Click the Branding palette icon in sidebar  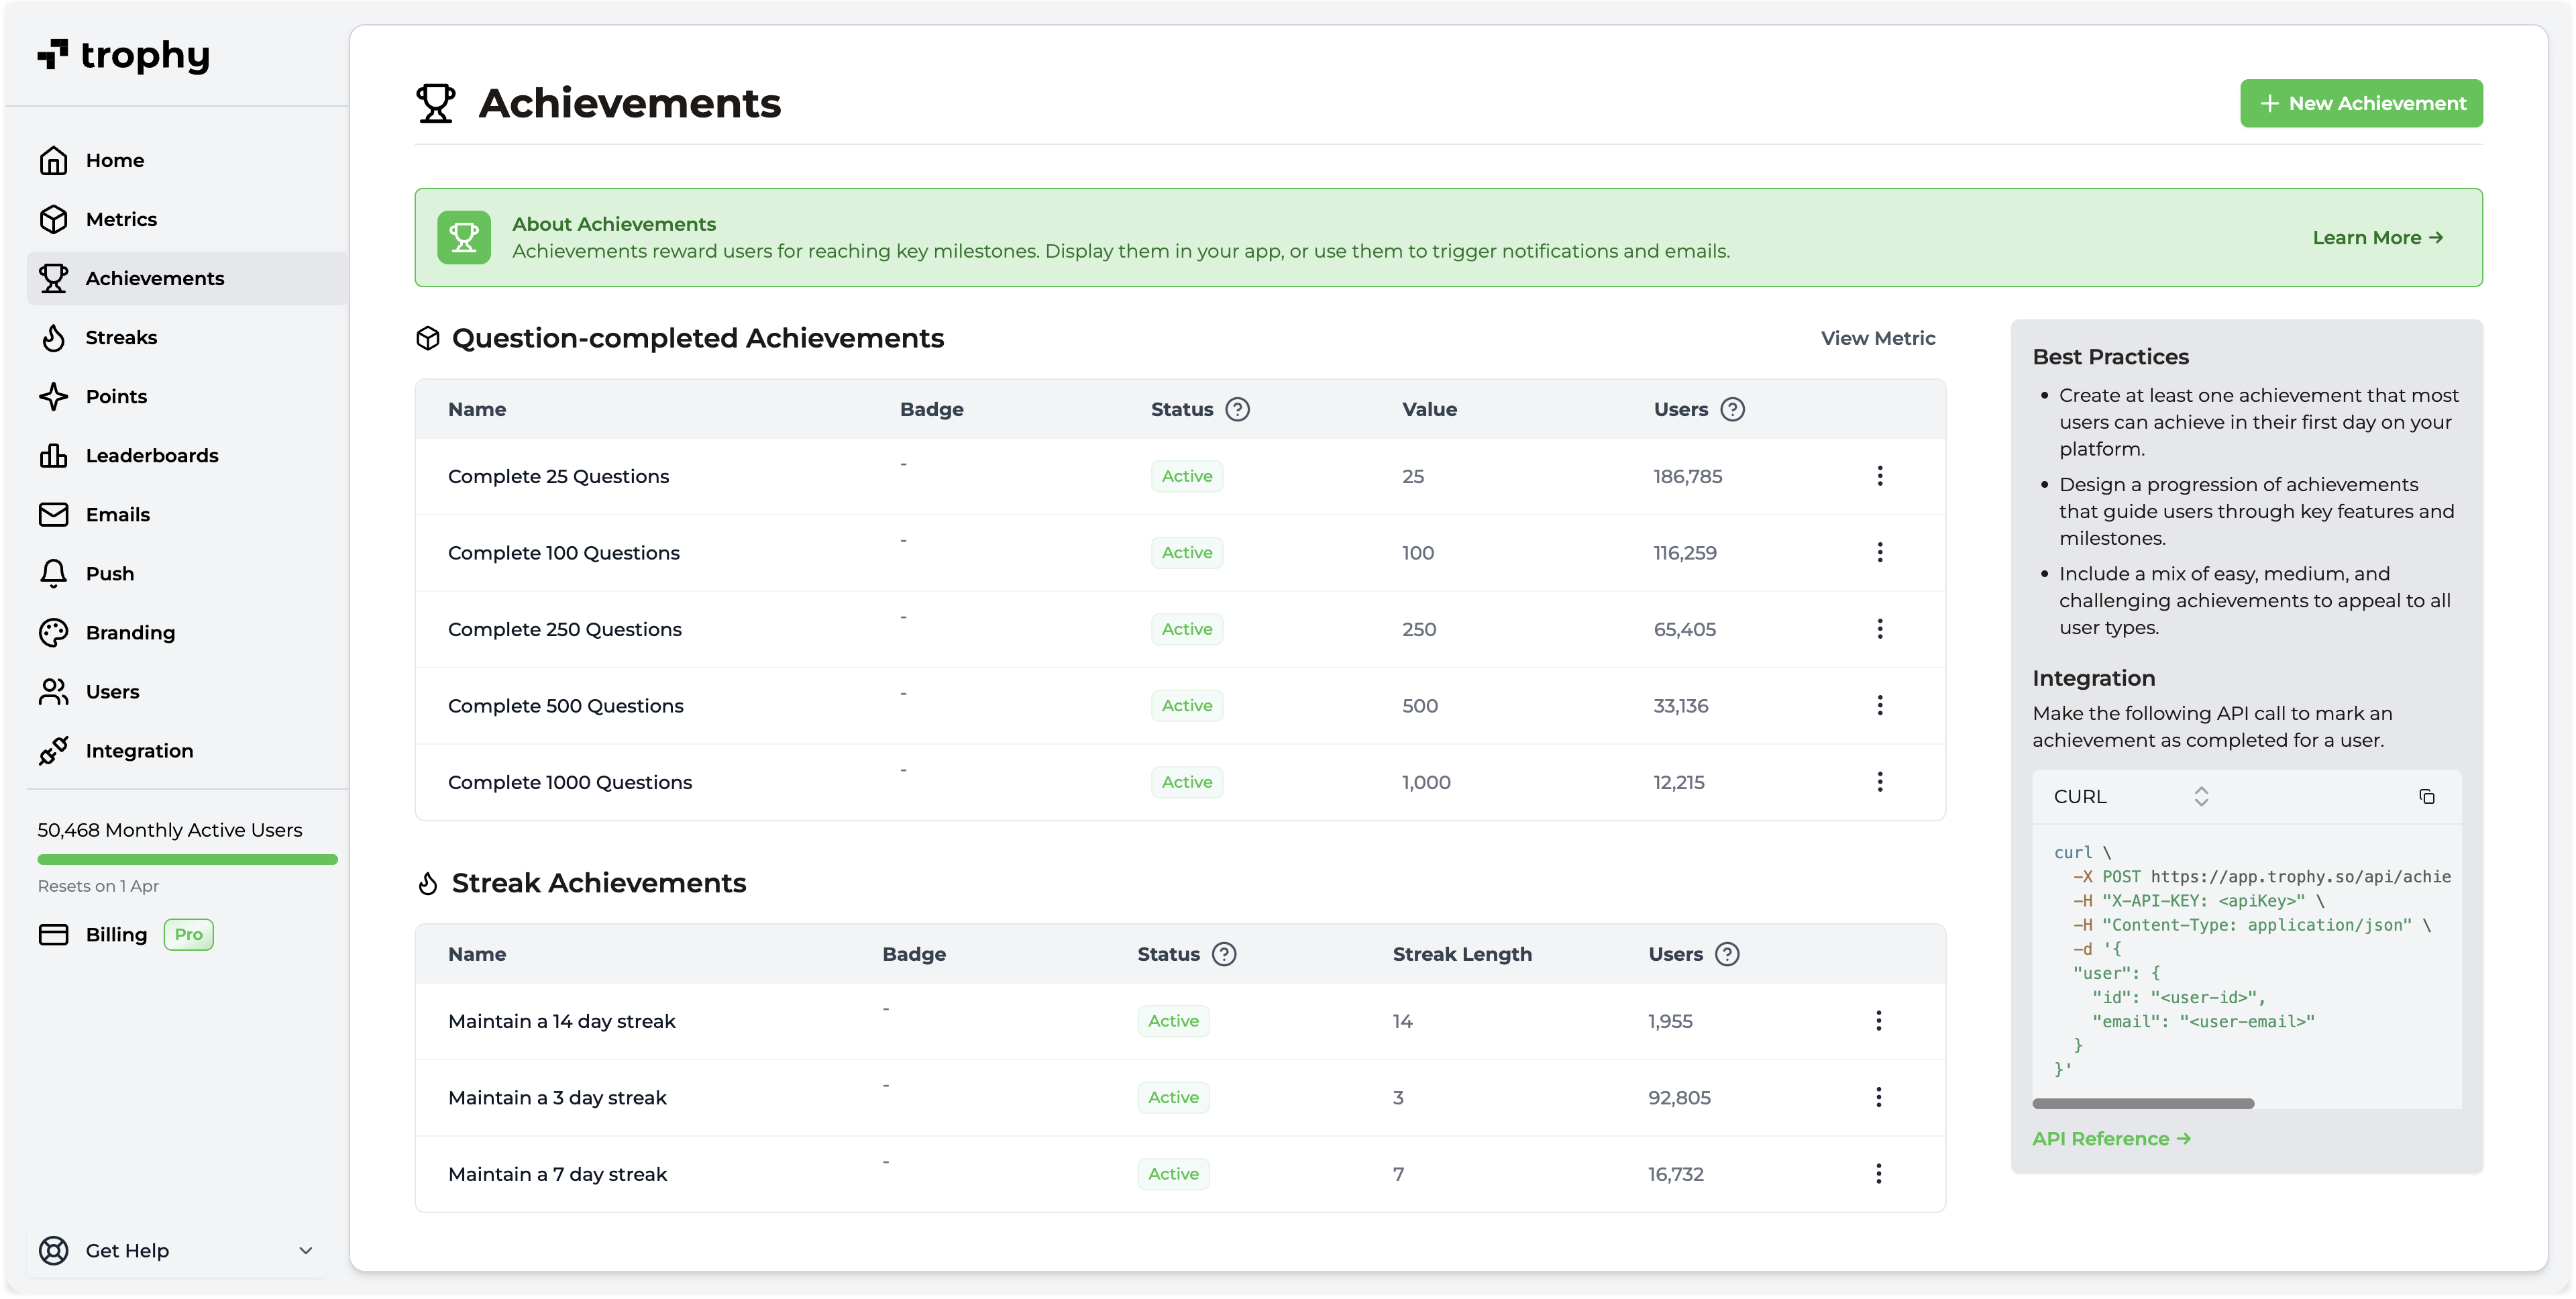(x=54, y=633)
